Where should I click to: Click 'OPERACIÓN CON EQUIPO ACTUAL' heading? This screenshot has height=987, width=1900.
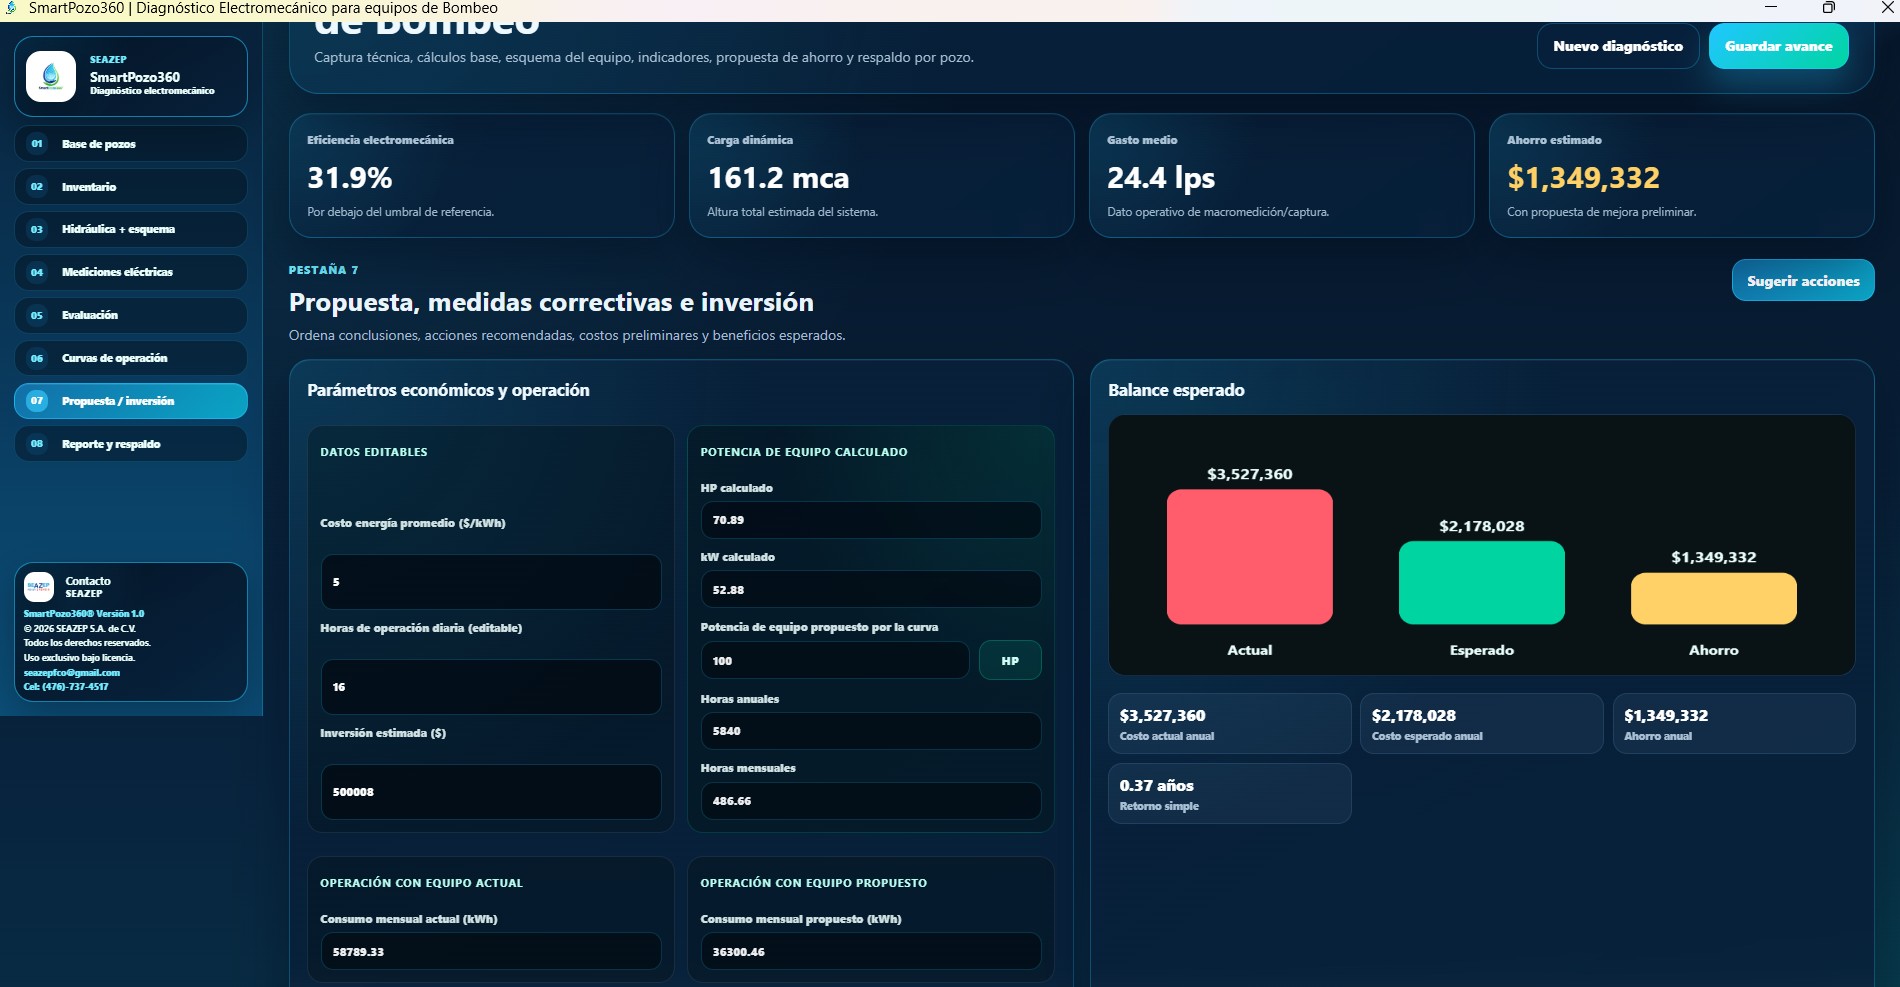click(x=421, y=883)
